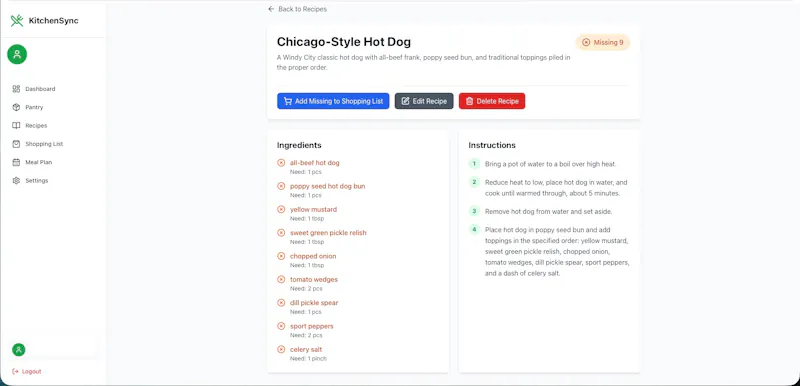
Task: Click Back to Recipes link
Action: pyautogui.click(x=297, y=9)
